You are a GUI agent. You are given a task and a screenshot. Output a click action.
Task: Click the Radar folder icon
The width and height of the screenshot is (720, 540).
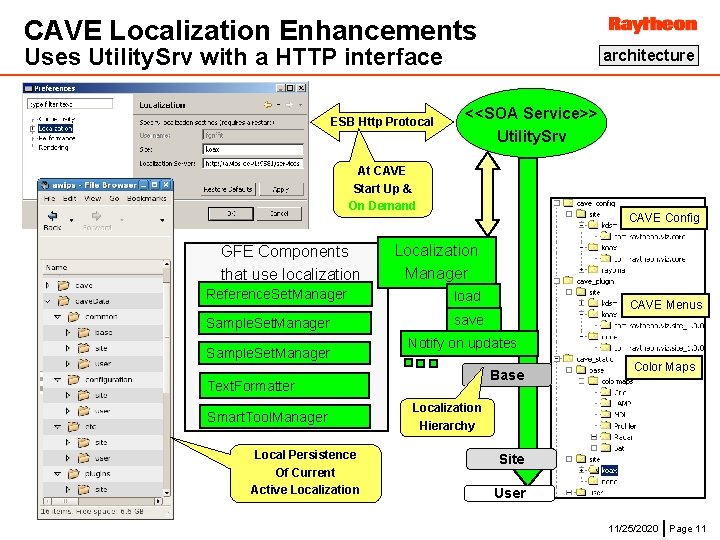tap(606, 437)
